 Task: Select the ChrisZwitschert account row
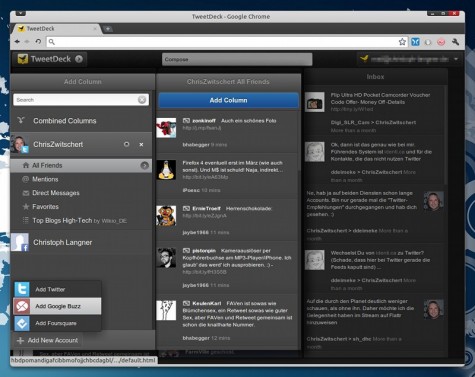81,144
